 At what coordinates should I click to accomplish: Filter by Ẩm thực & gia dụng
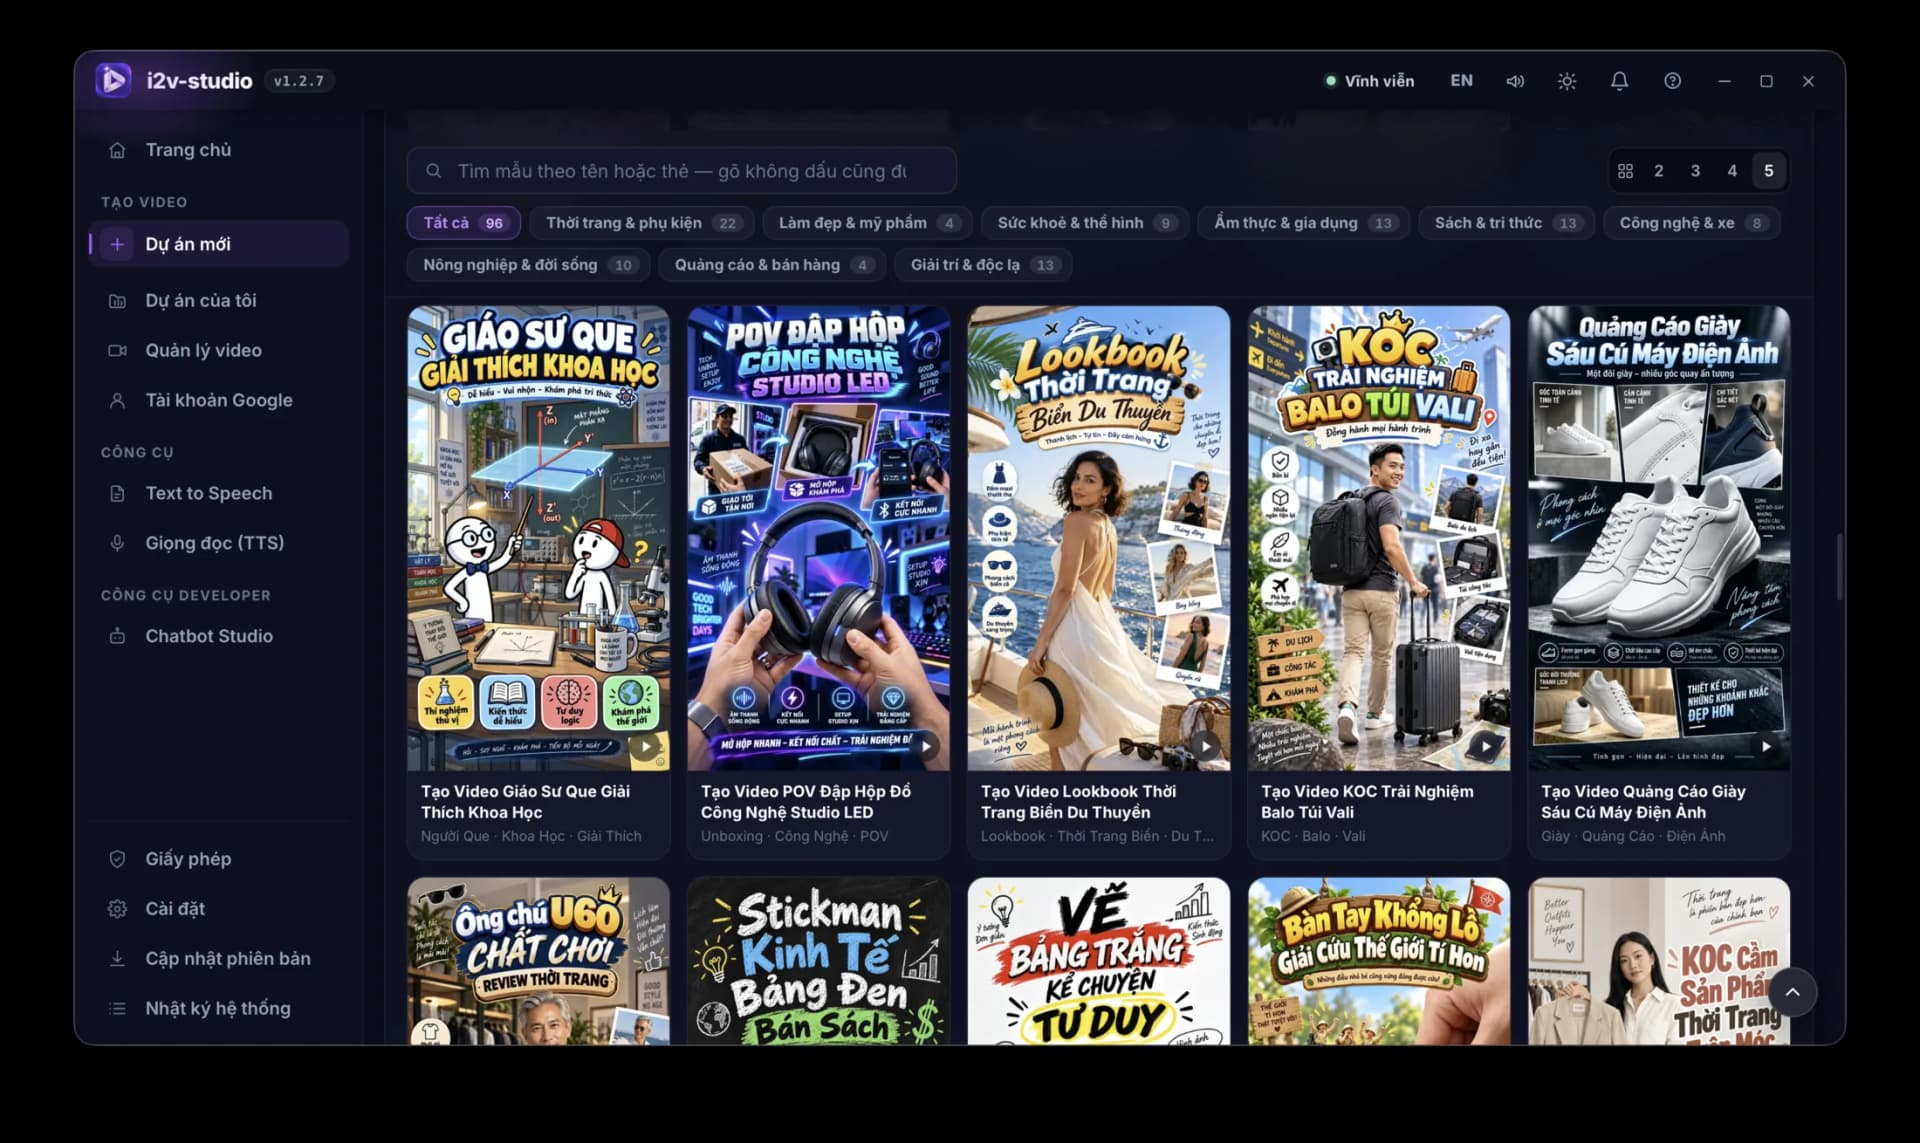click(x=1304, y=223)
